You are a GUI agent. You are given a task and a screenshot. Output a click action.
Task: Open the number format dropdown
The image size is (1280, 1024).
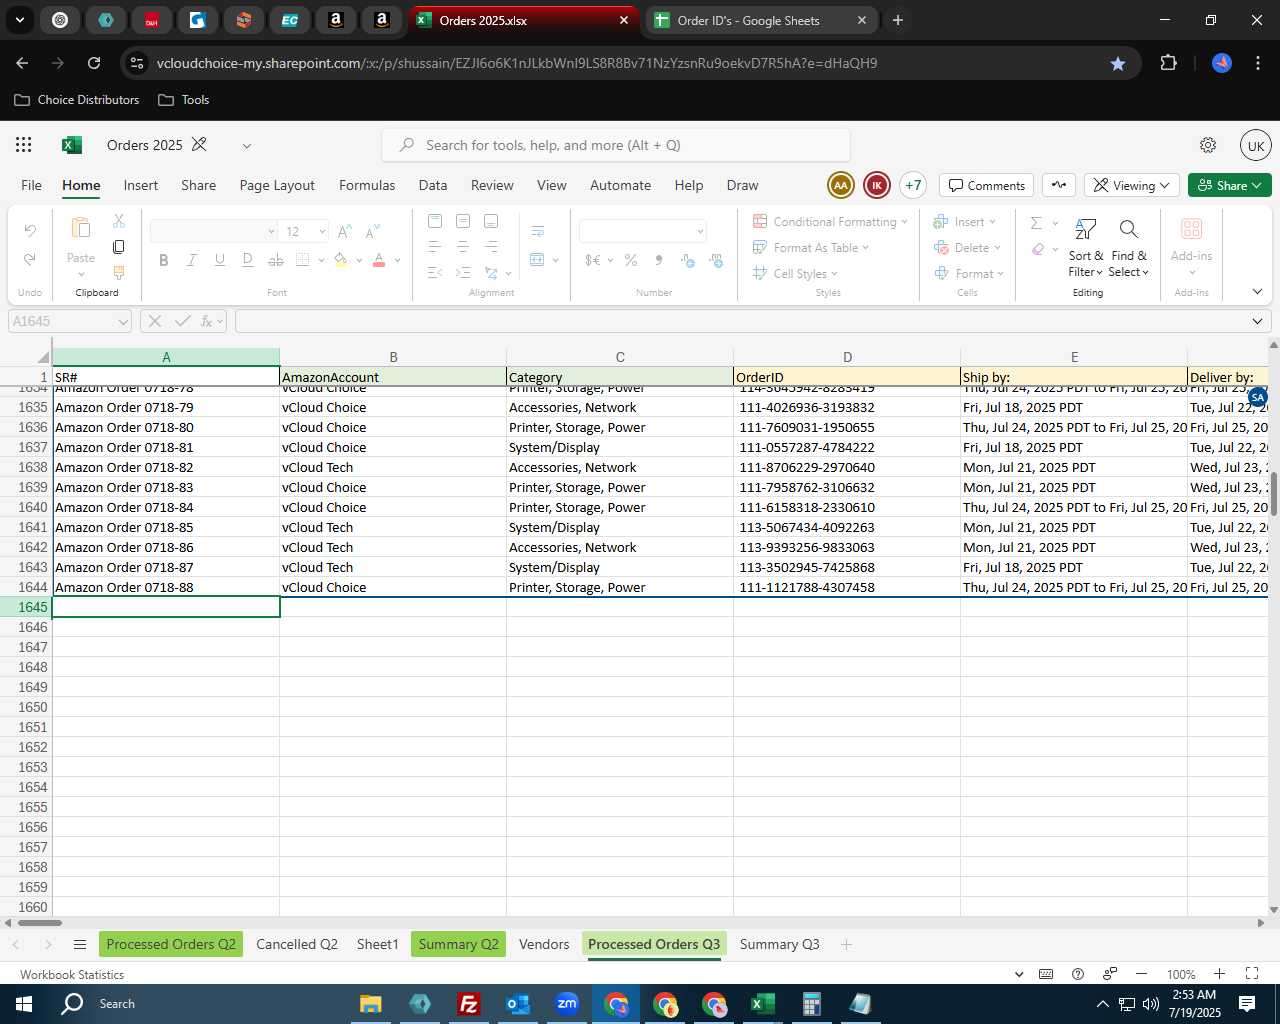700,232
